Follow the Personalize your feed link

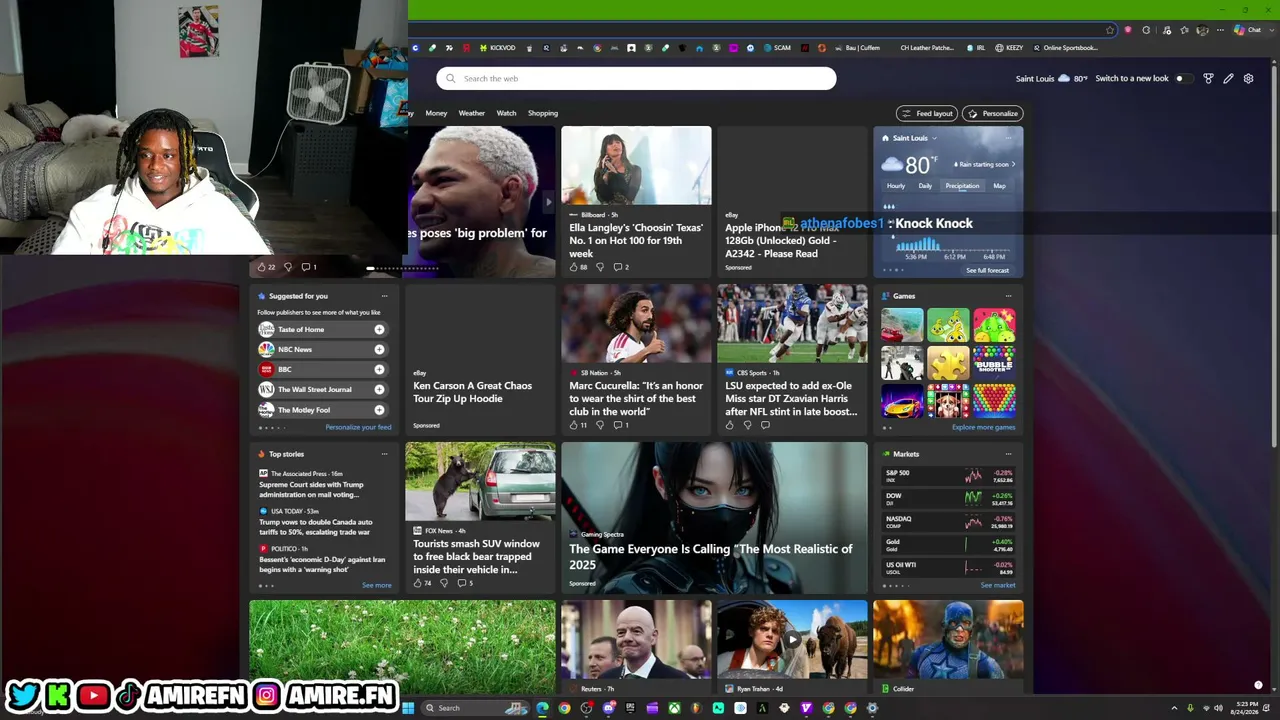(358, 427)
